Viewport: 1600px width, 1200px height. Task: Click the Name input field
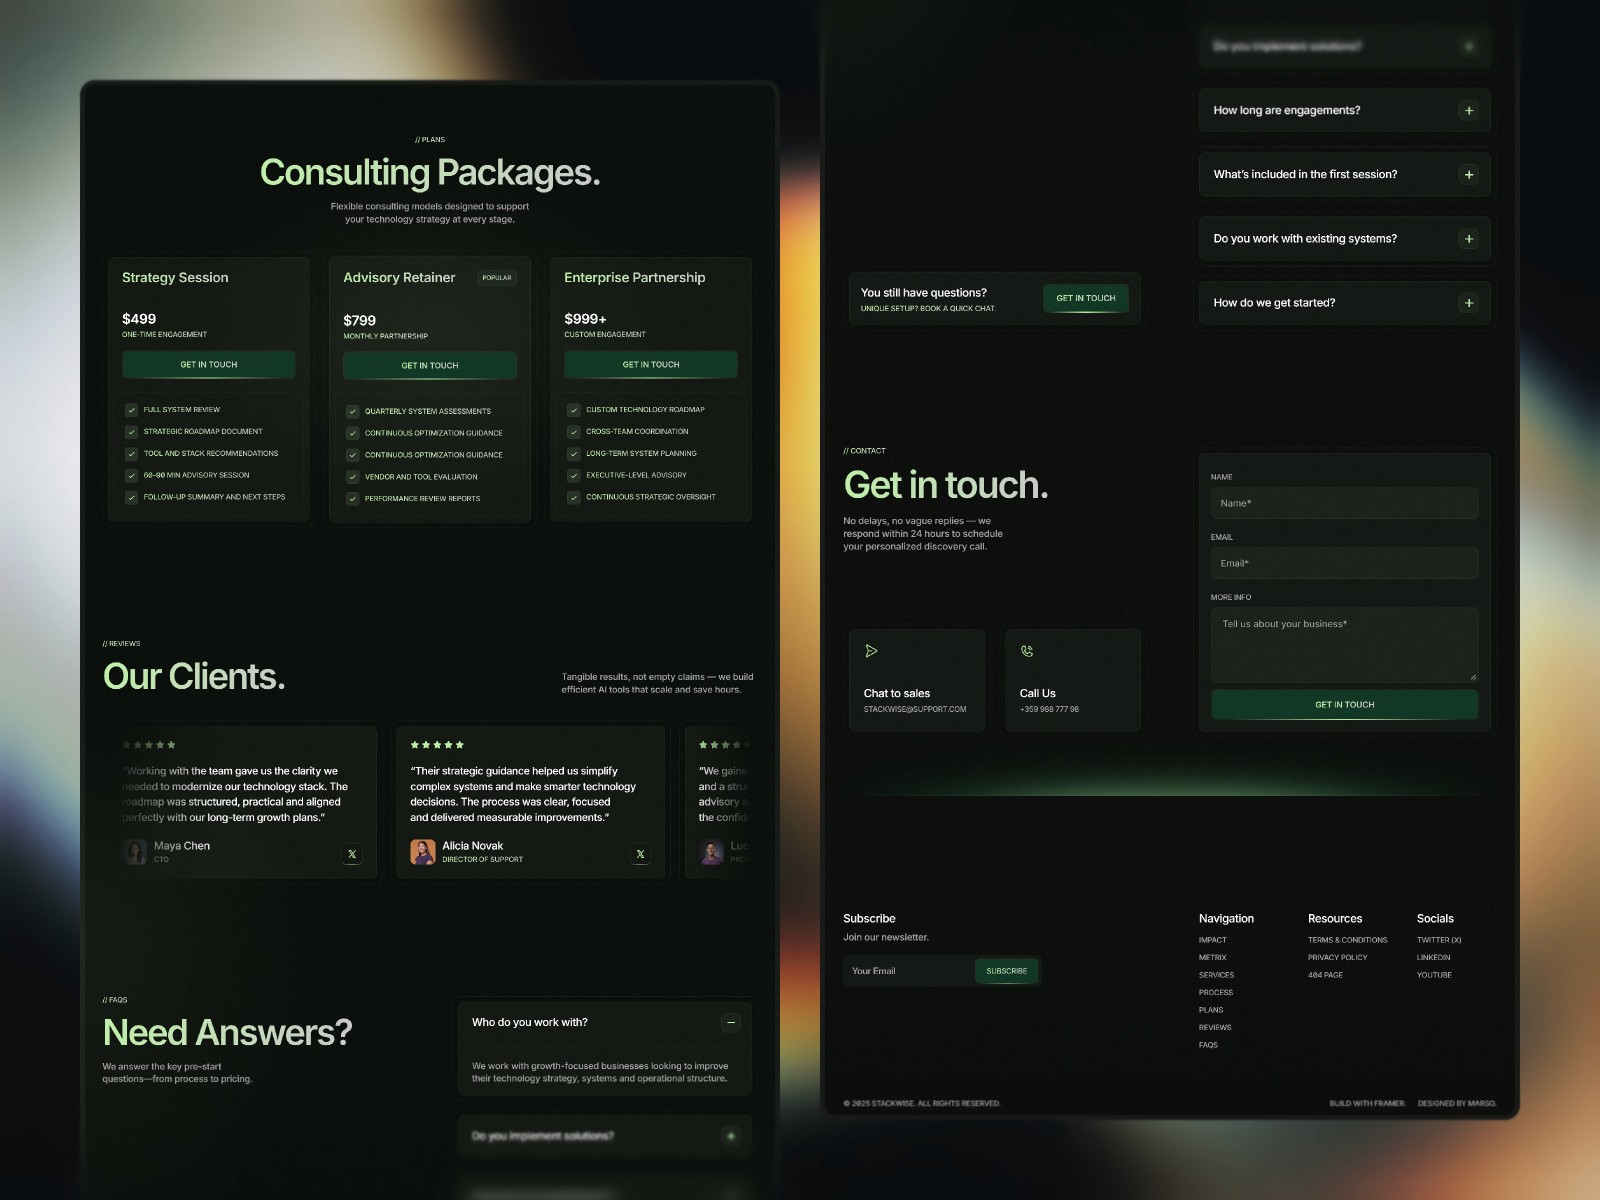[x=1345, y=503]
